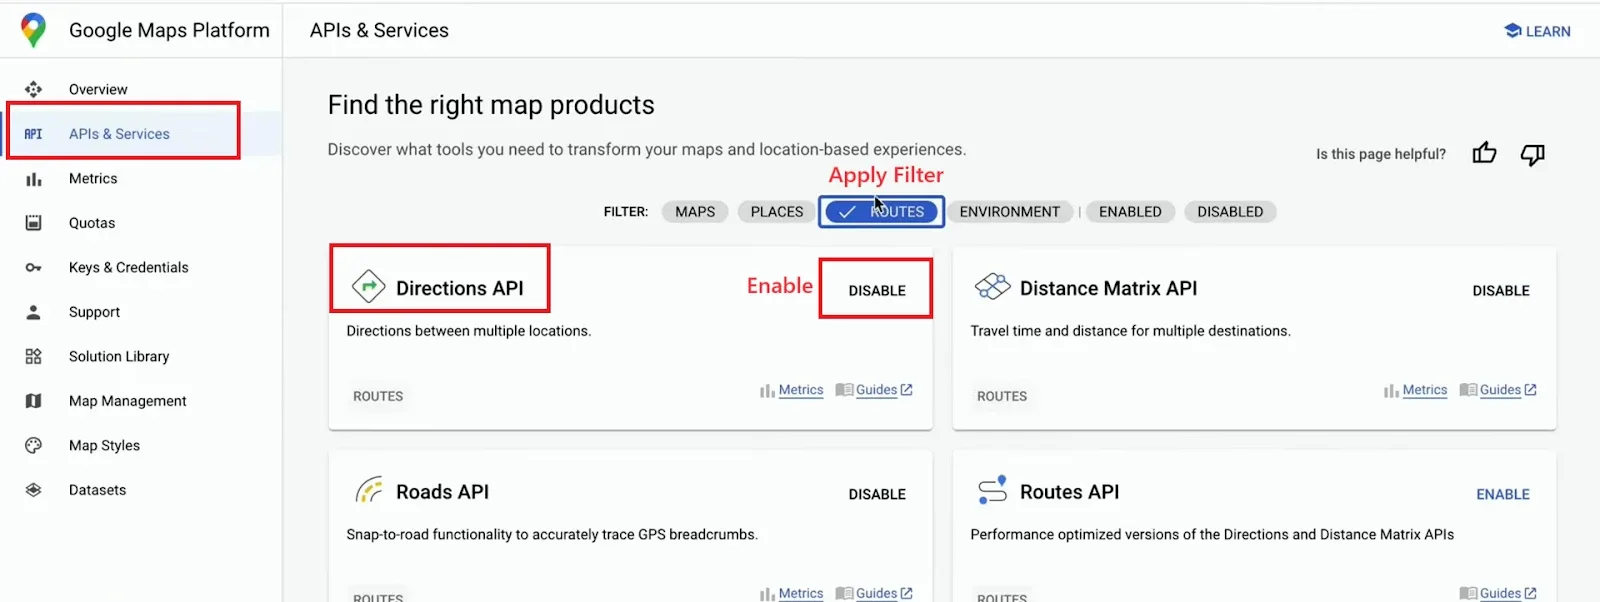The height and width of the screenshot is (602, 1600).
Task: Click ENABLE on the Routes API card
Action: [x=1503, y=495]
